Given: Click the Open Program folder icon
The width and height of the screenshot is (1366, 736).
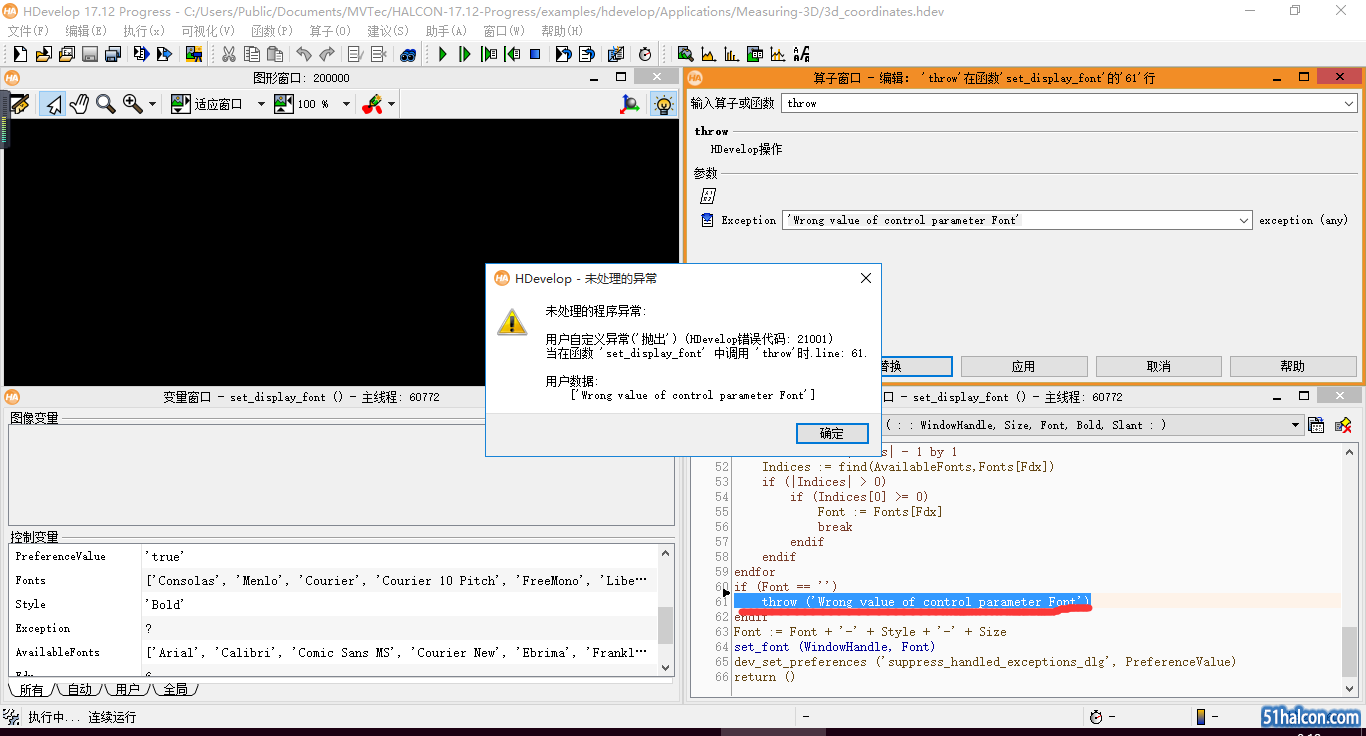Looking at the screenshot, I should point(43,54).
